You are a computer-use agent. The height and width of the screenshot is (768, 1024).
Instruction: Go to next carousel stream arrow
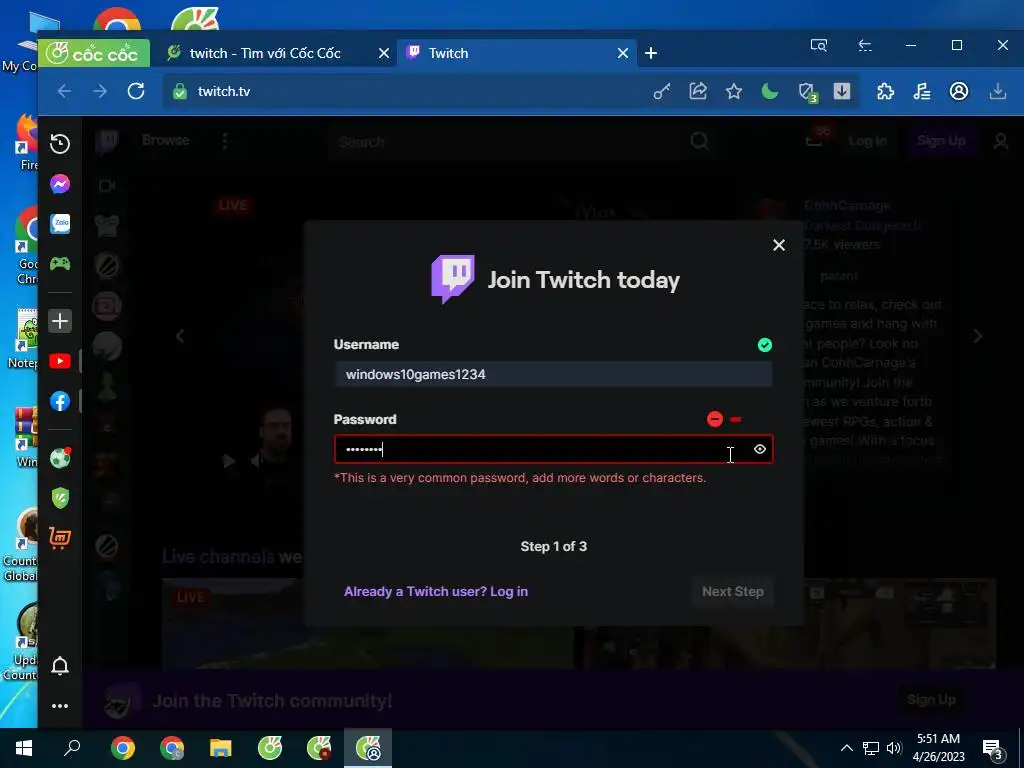pyautogui.click(x=978, y=336)
